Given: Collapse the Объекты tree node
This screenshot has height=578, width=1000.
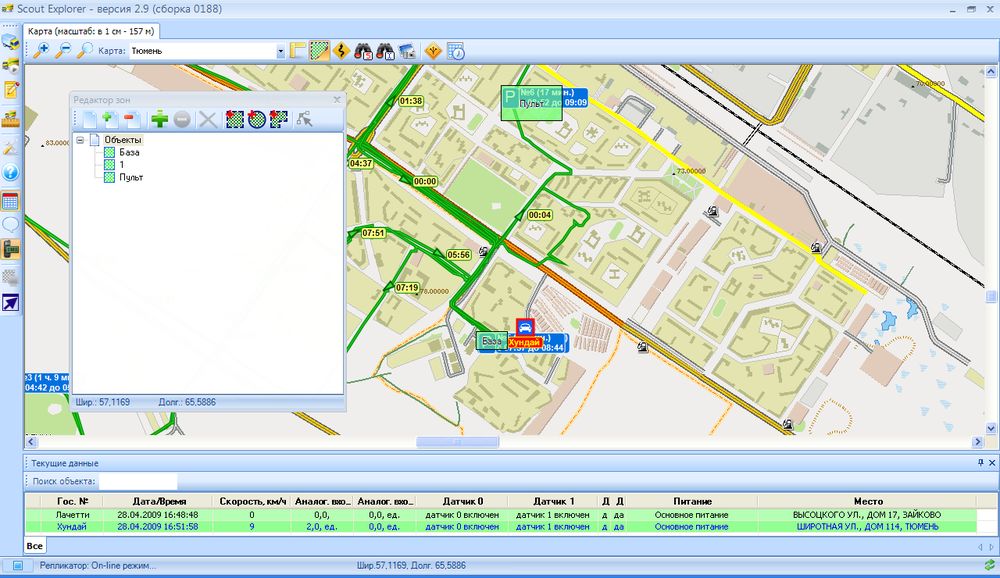Looking at the screenshot, I should pyautogui.click(x=80, y=140).
